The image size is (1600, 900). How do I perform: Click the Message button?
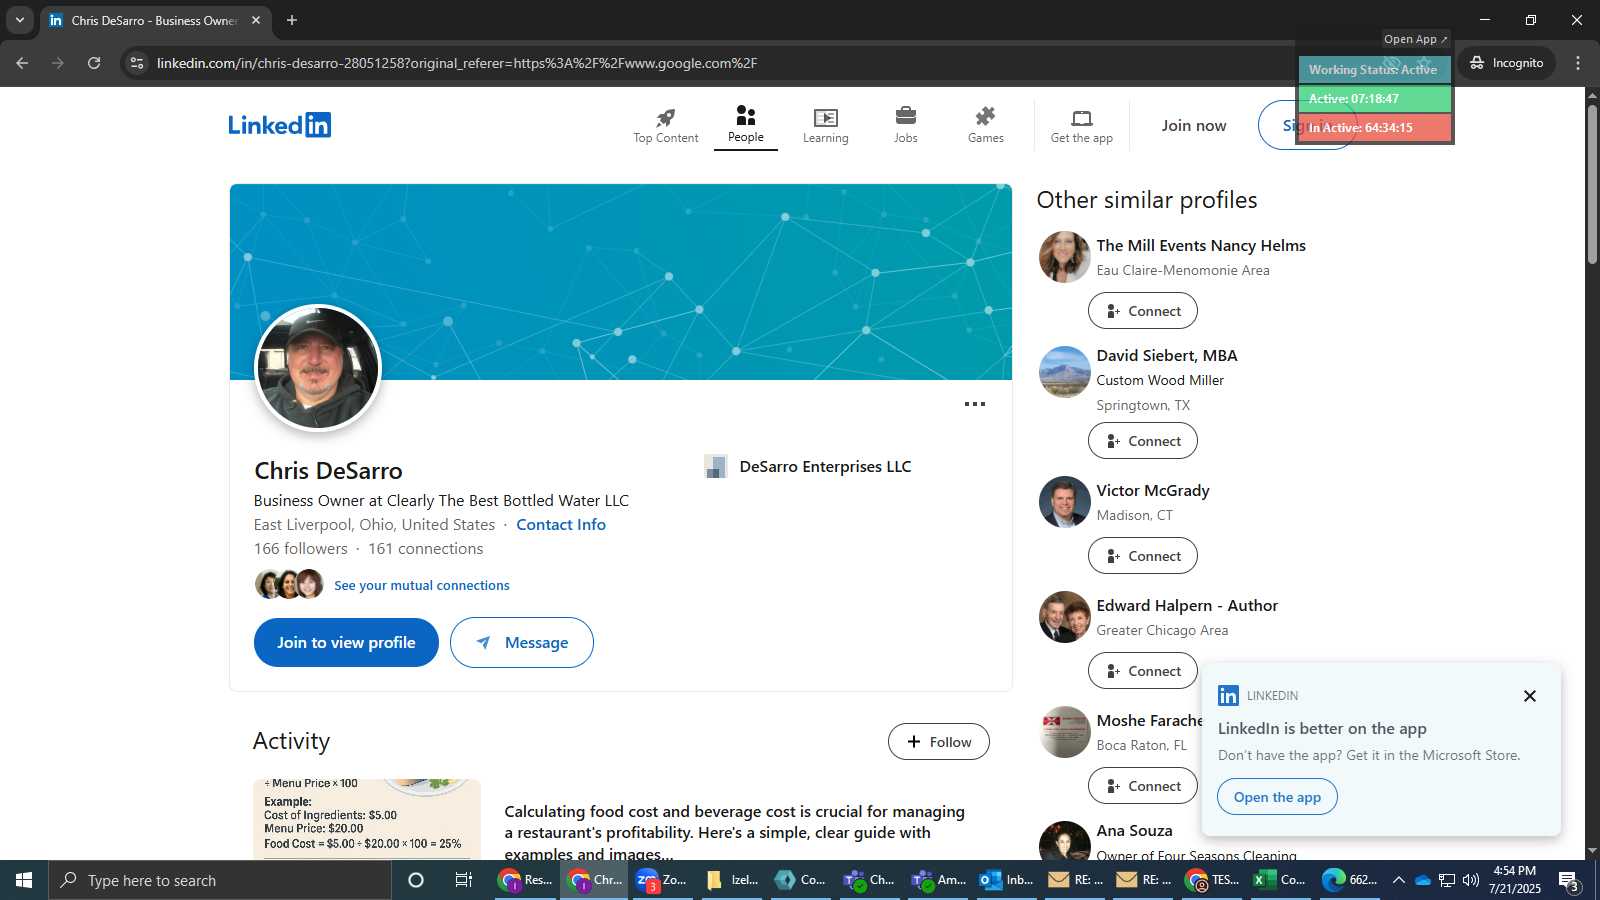[522, 643]
